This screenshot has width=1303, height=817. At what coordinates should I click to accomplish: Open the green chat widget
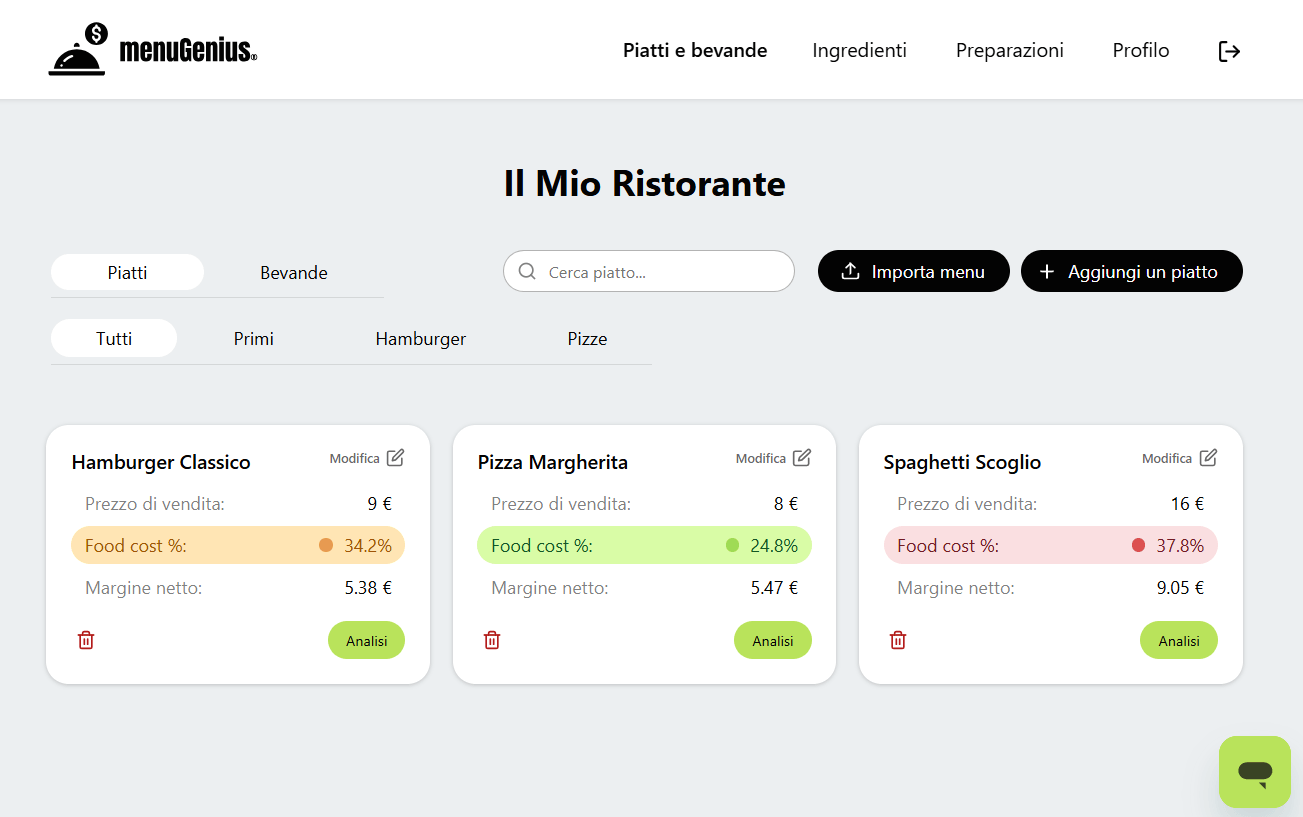[x=1254, y=772]
